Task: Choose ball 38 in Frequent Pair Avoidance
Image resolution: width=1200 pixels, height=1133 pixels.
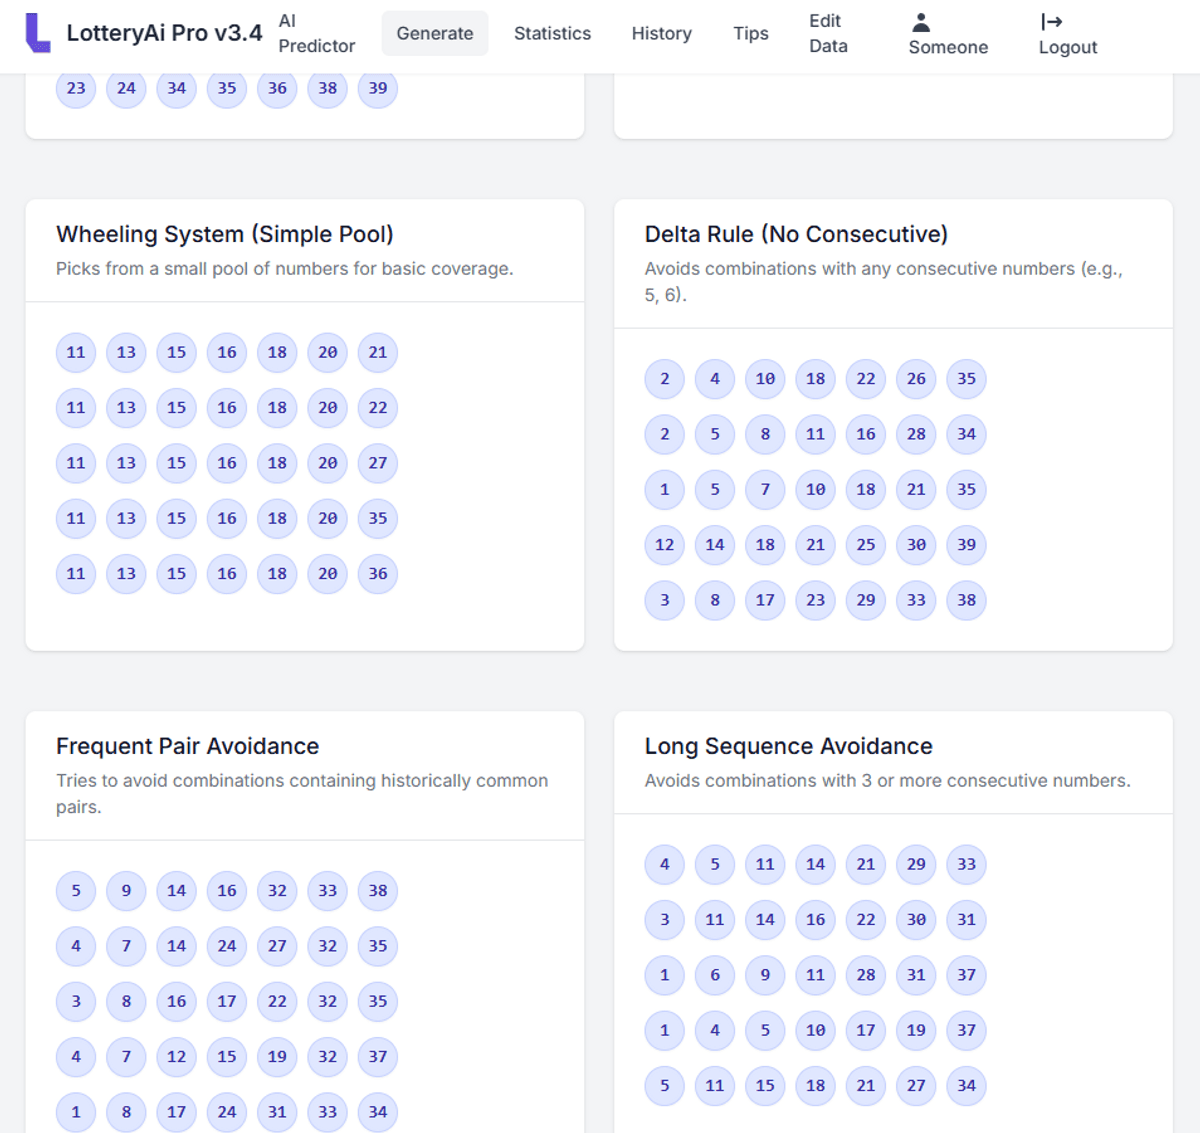Action: tap(378, 891)
